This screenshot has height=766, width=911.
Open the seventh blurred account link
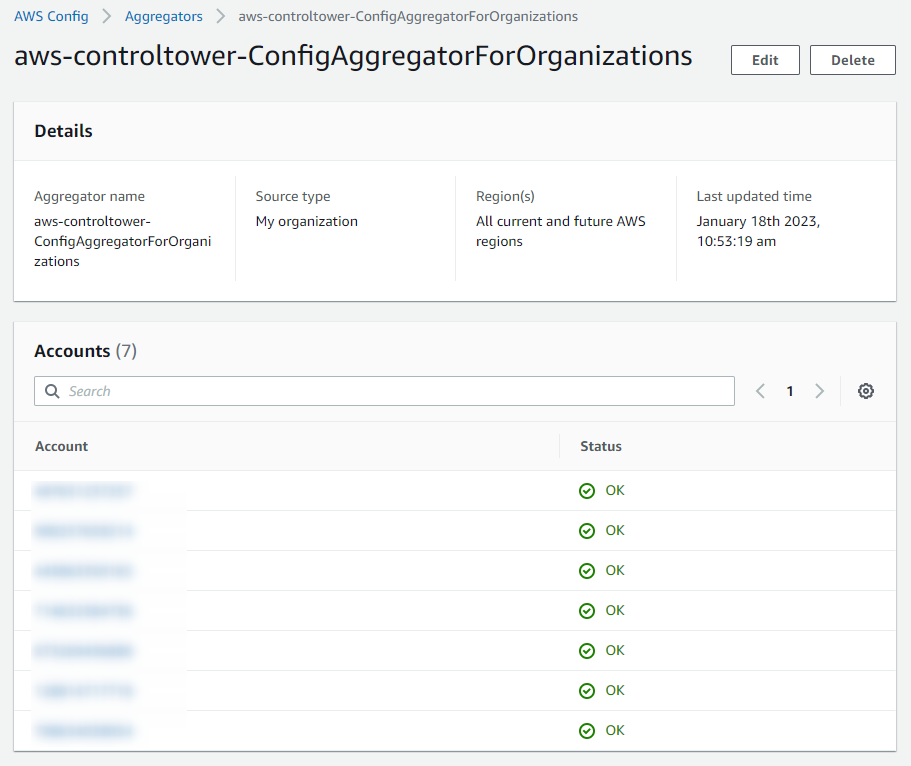(x=84, y=731)
